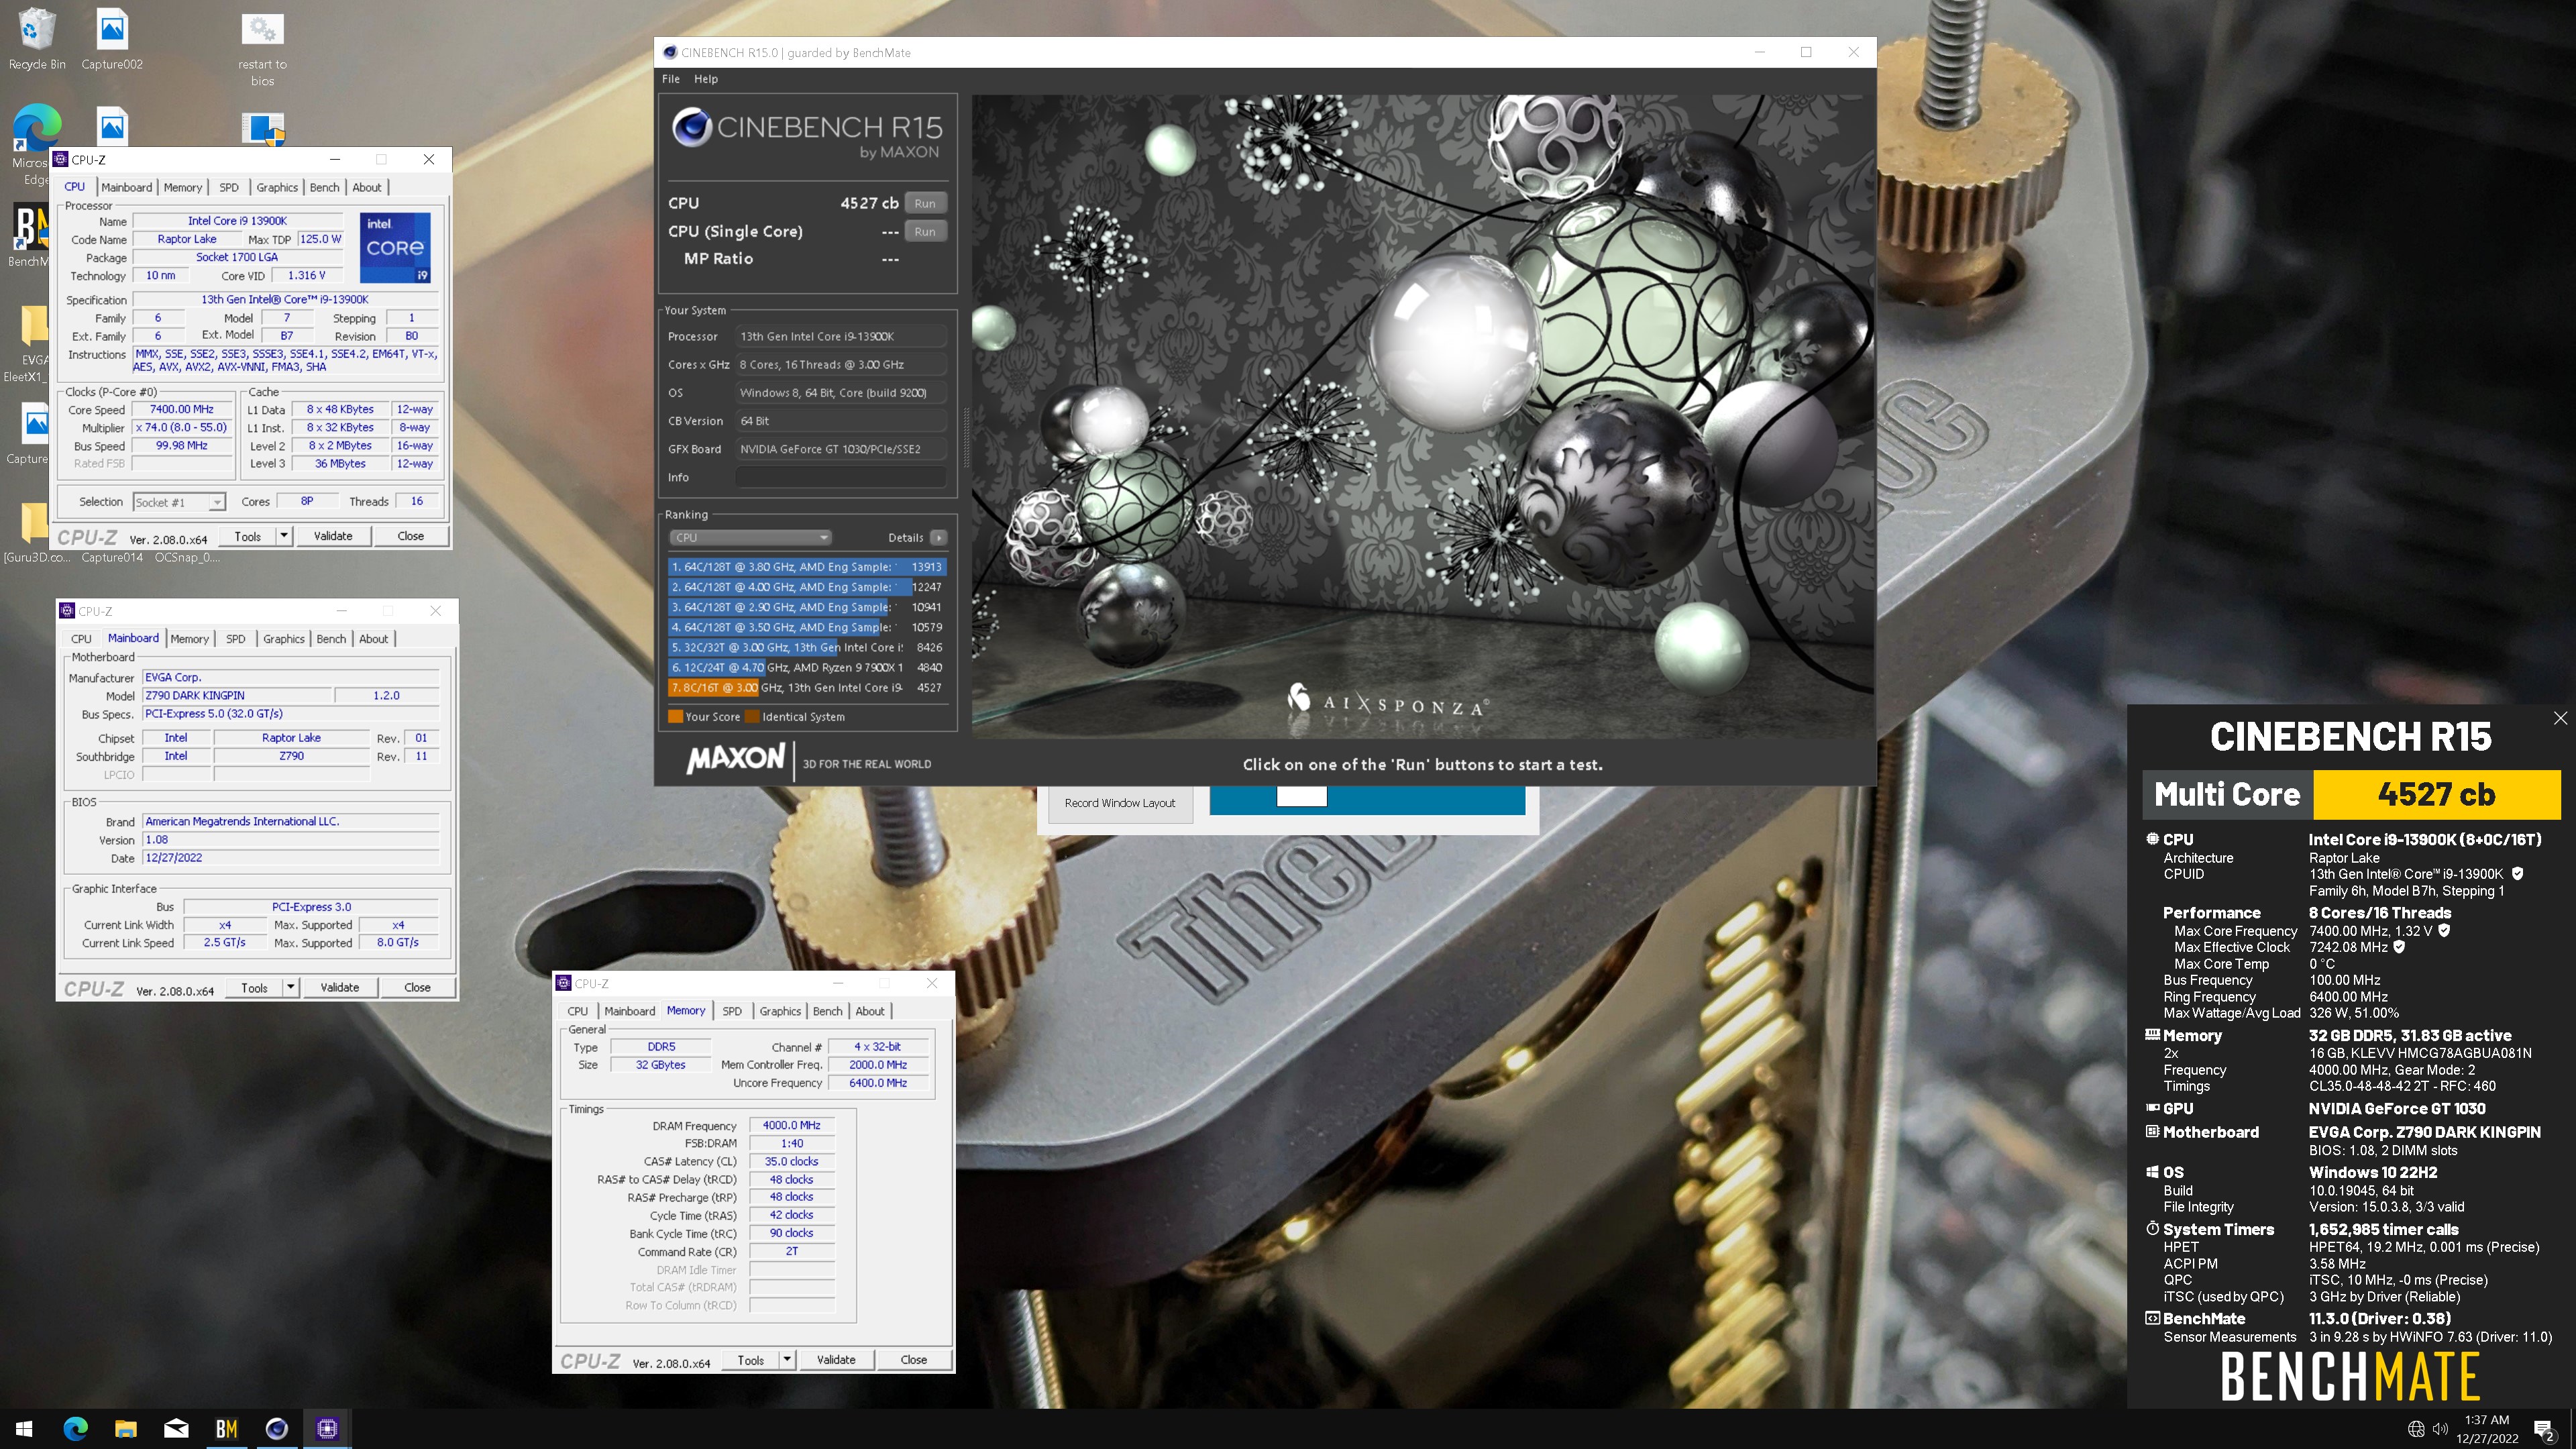2576x1449 pixels.
Task: Click the BIOS Date value 12/27/2022
Action: coord(290,858)
